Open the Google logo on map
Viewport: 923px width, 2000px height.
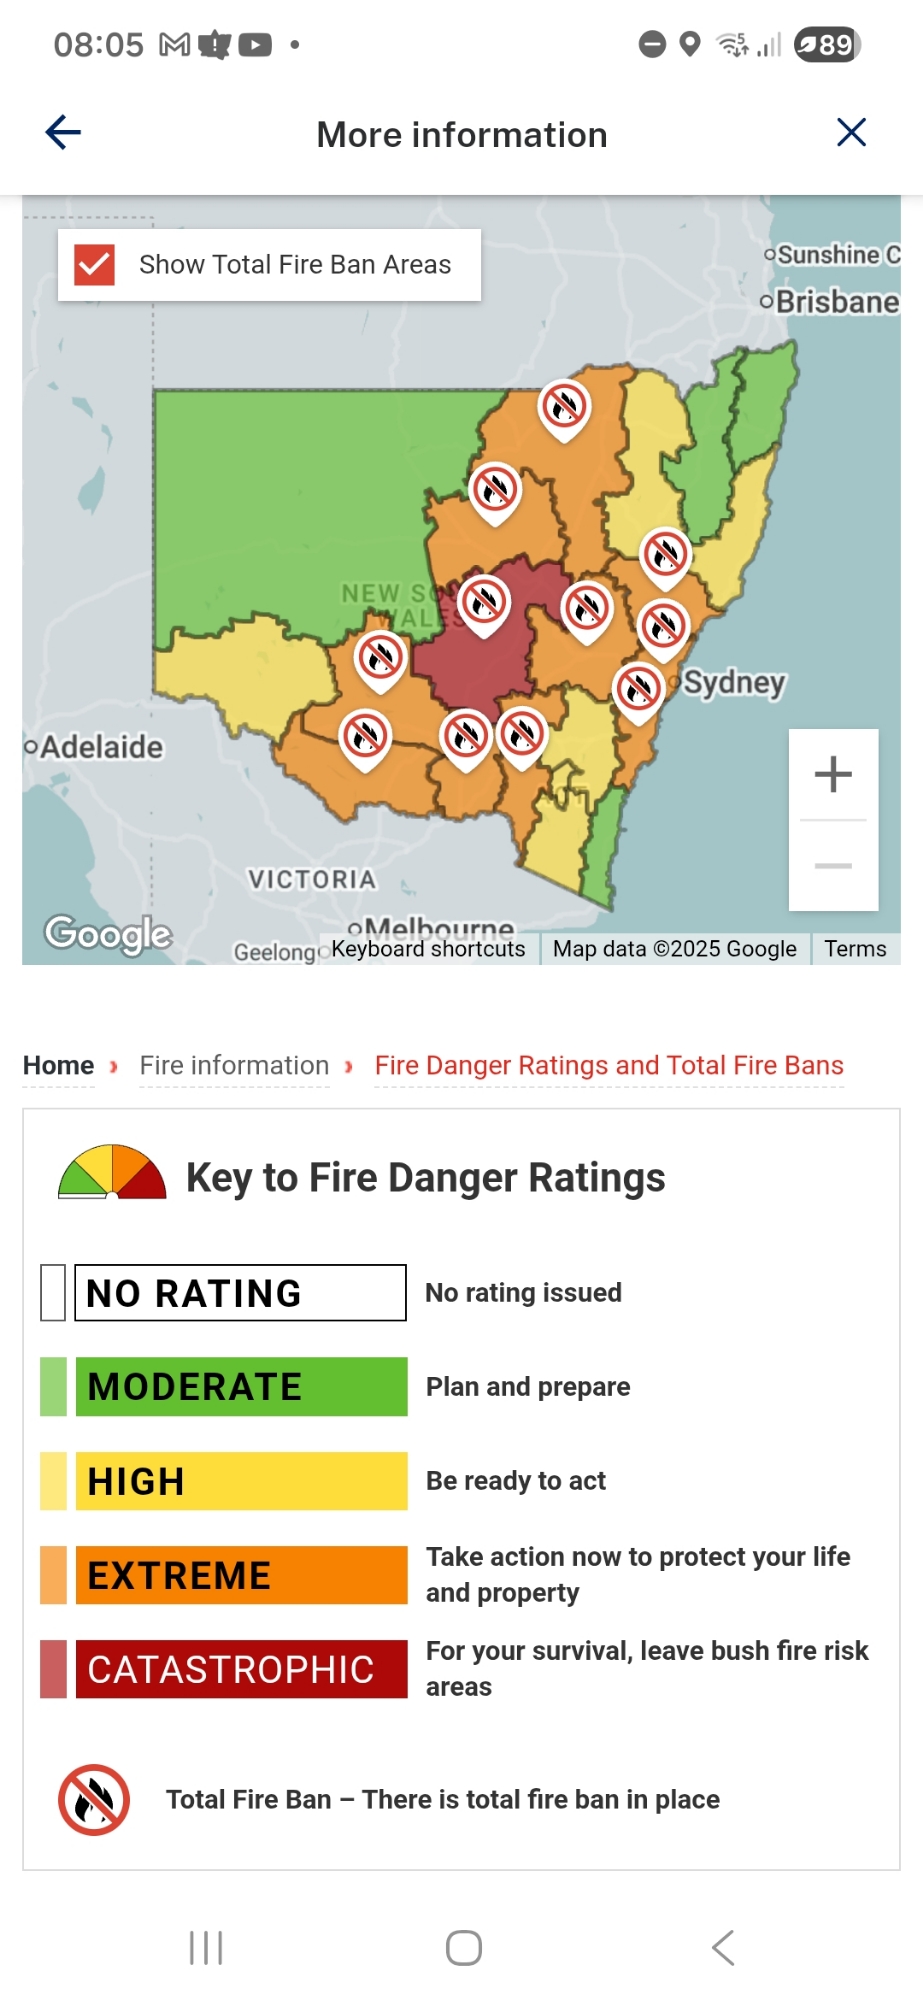108,933
